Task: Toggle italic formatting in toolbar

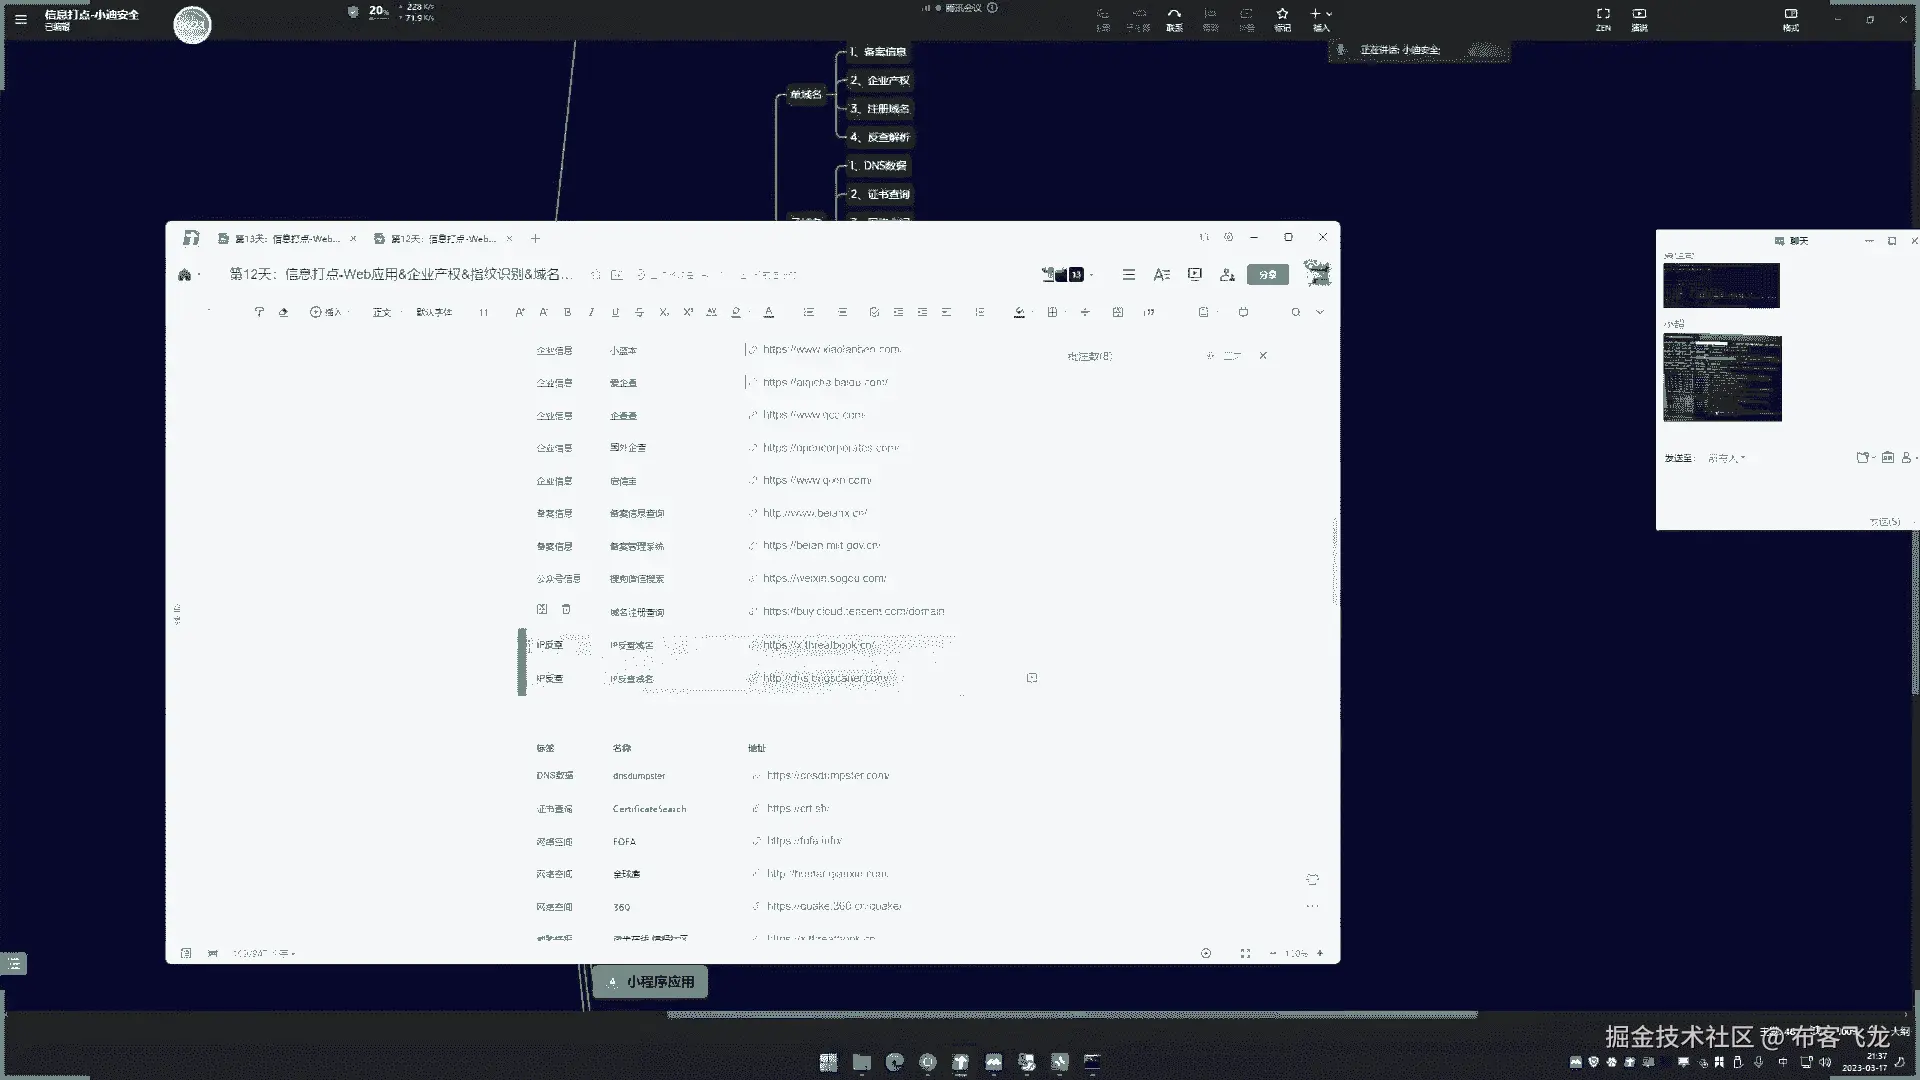Action: (x=591, y=312)
